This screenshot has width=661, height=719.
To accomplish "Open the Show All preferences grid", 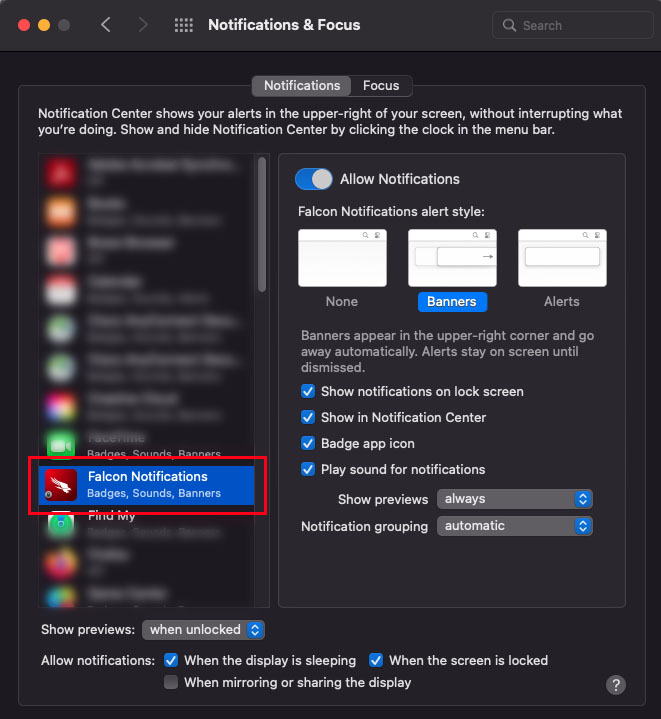I will (x=184, y=25).
